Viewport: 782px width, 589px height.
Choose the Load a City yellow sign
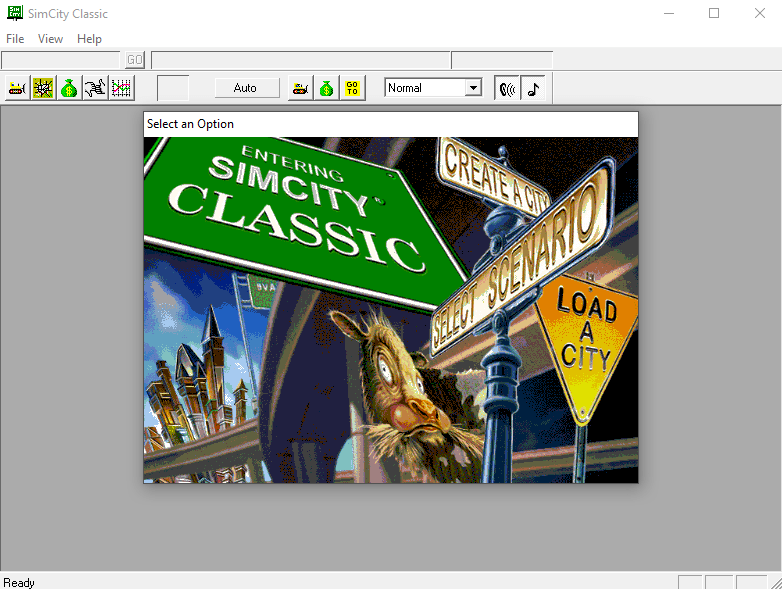(586, 344)
